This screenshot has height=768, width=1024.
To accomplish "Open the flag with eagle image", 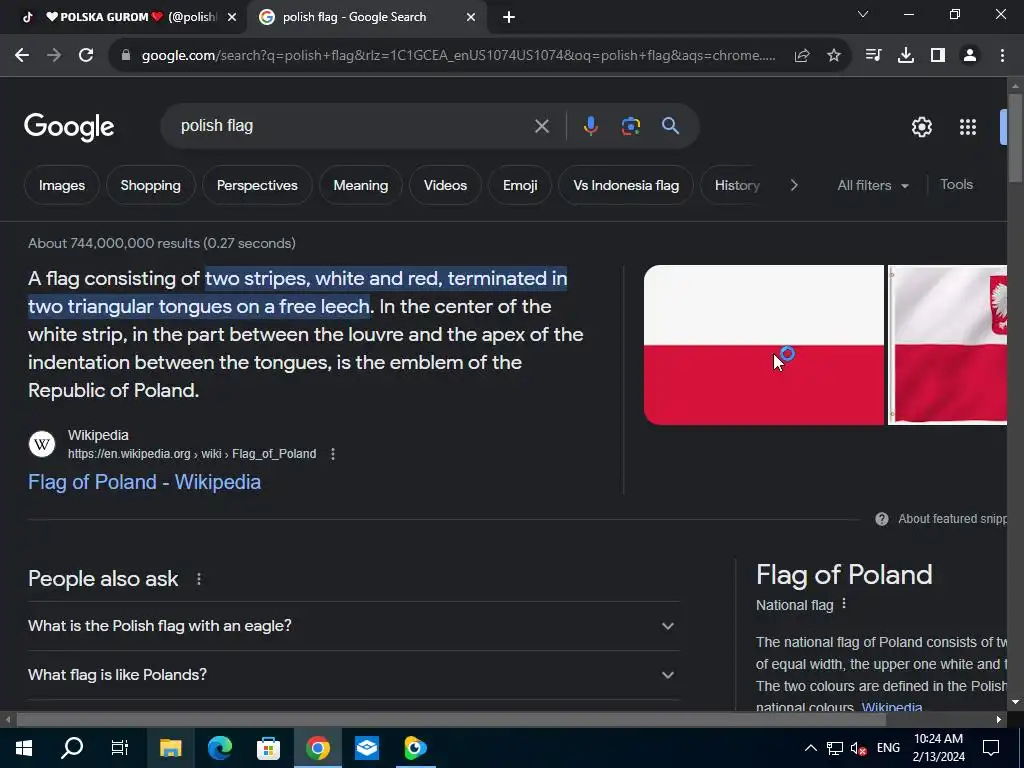I will (x=948, y=345).
